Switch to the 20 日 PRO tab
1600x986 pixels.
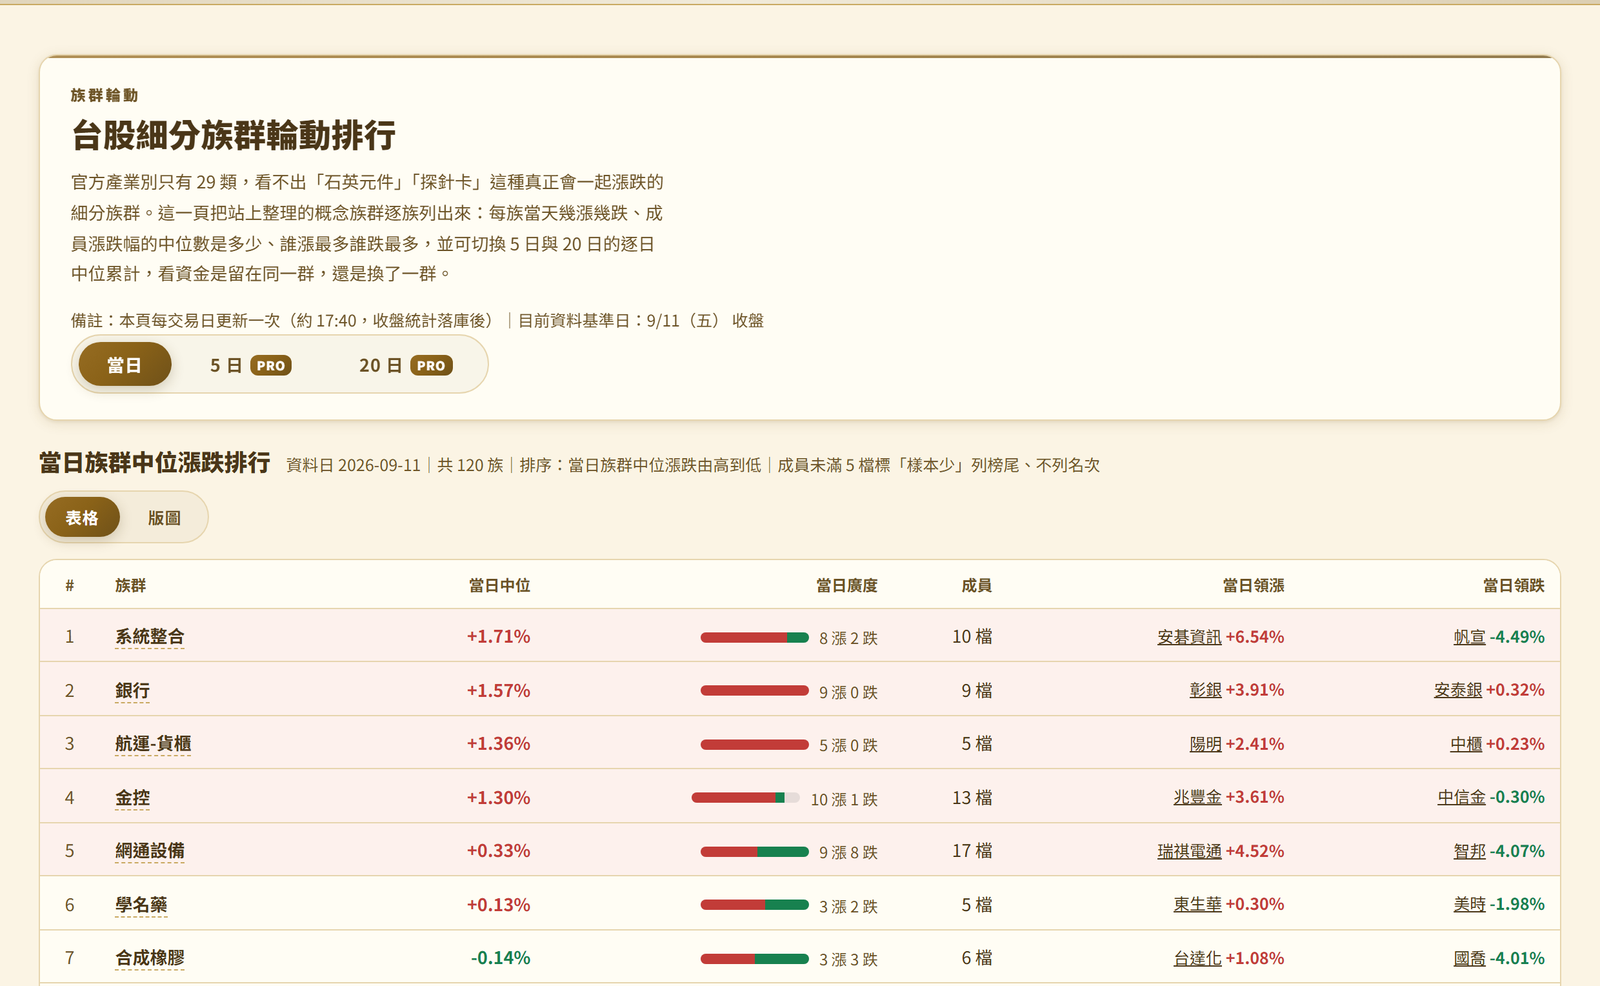pos(405,365)
